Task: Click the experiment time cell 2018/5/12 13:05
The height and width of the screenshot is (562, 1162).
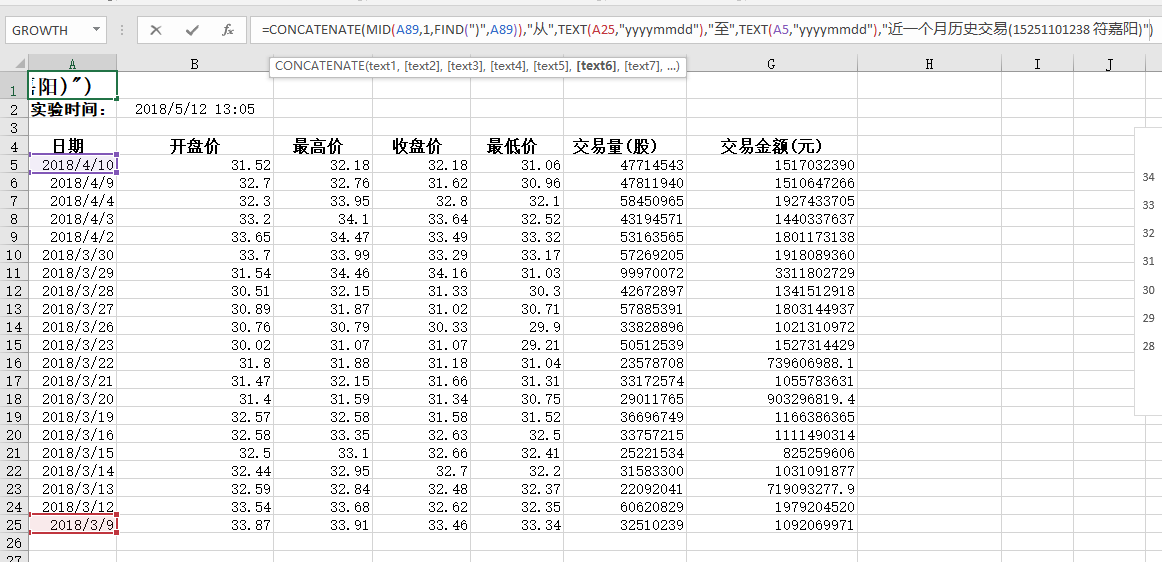Action: pyautogui.click(x=194, y=109)
